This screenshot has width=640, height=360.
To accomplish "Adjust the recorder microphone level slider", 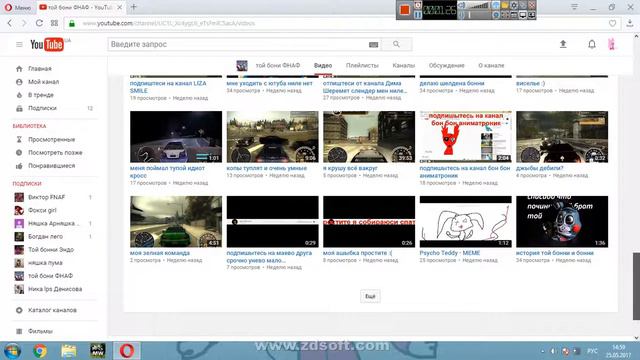I will 478,15.
